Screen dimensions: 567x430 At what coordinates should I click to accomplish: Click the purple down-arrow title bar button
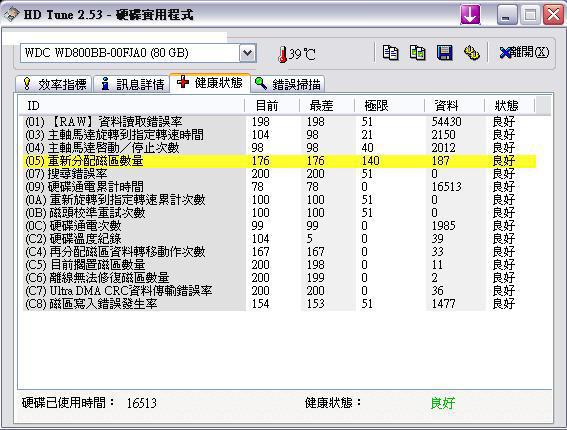pos(470,15)
